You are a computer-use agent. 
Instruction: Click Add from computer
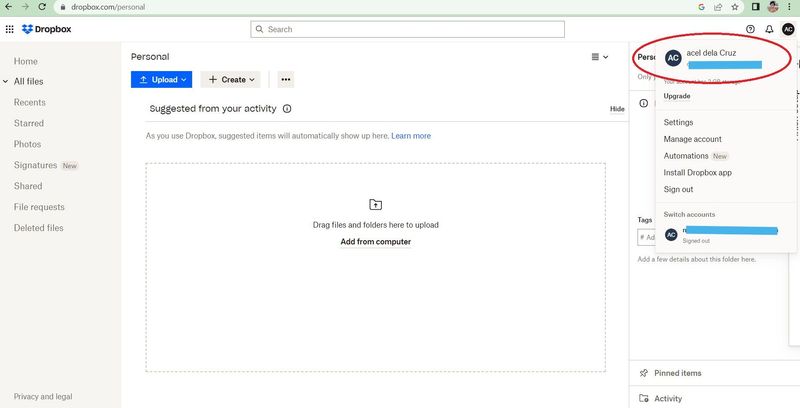(x=376, y=242)
